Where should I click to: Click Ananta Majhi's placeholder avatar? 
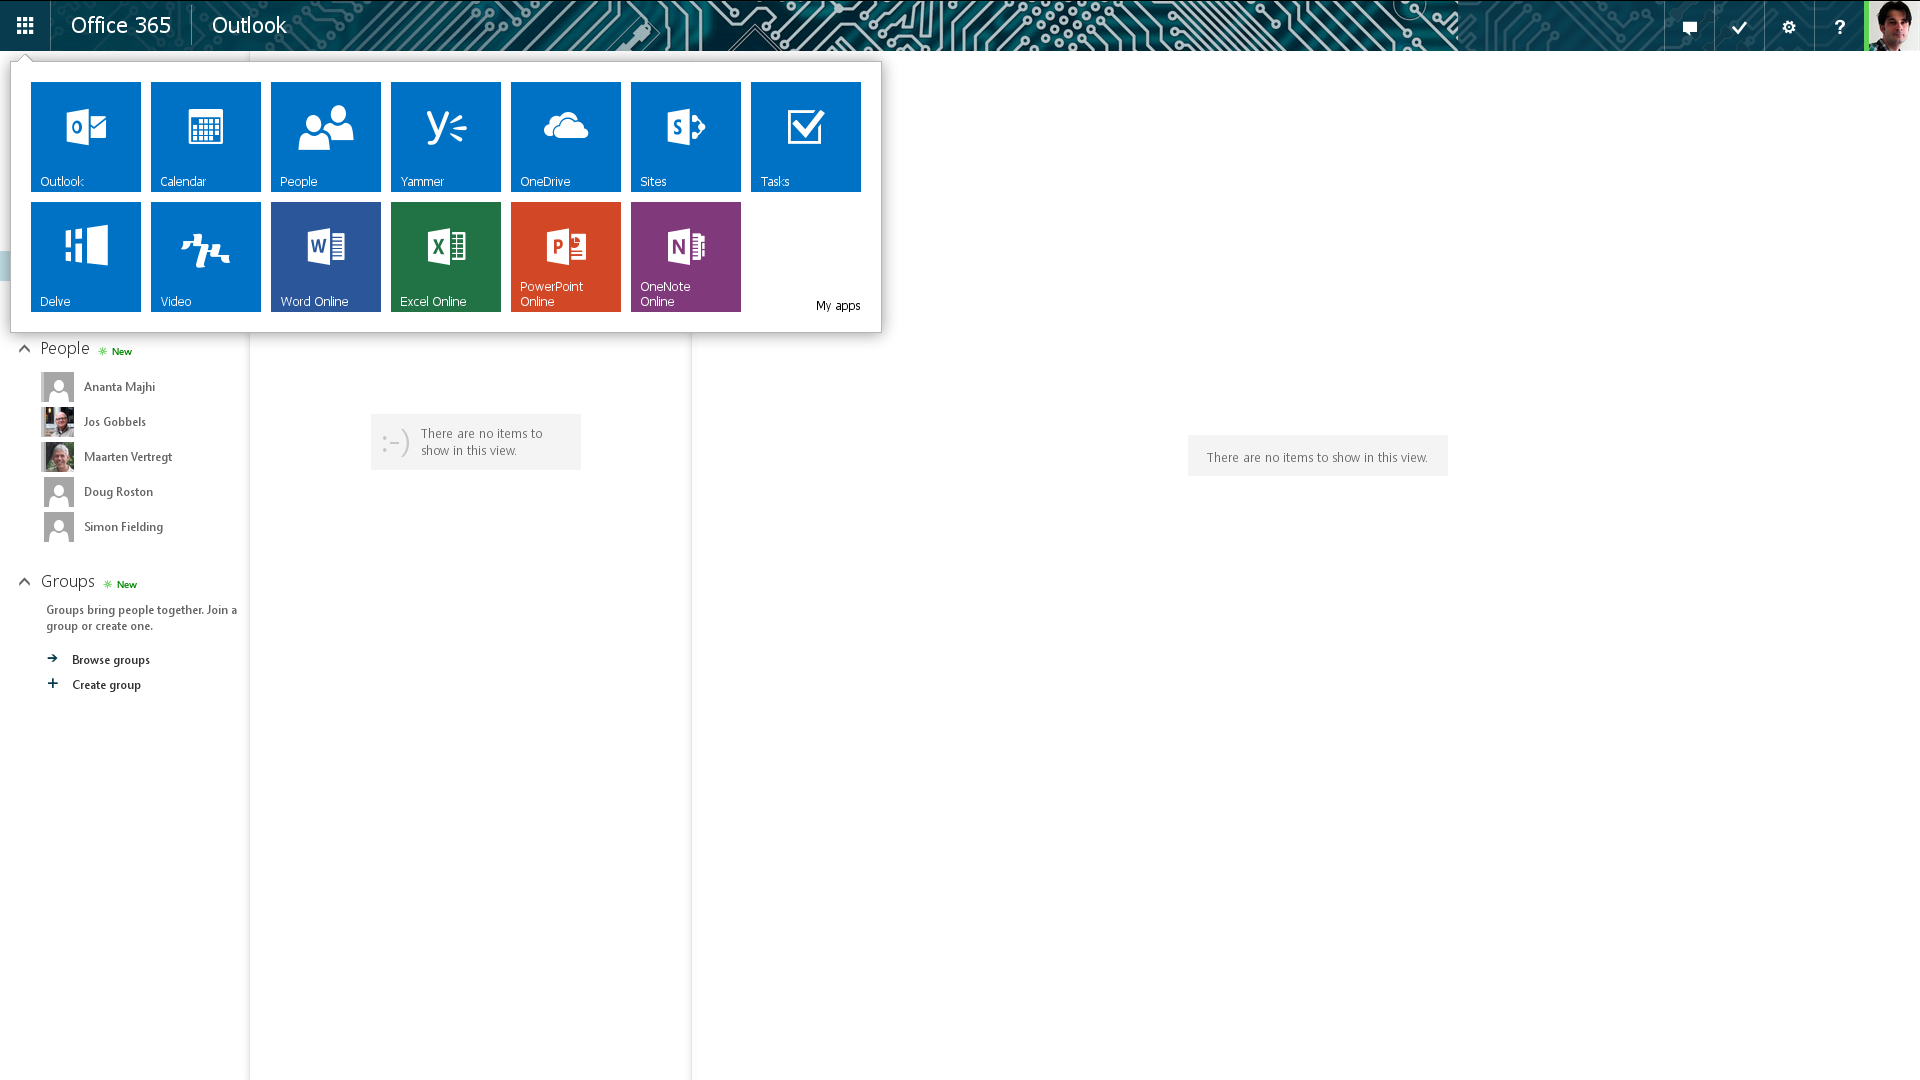click(58, 387)
